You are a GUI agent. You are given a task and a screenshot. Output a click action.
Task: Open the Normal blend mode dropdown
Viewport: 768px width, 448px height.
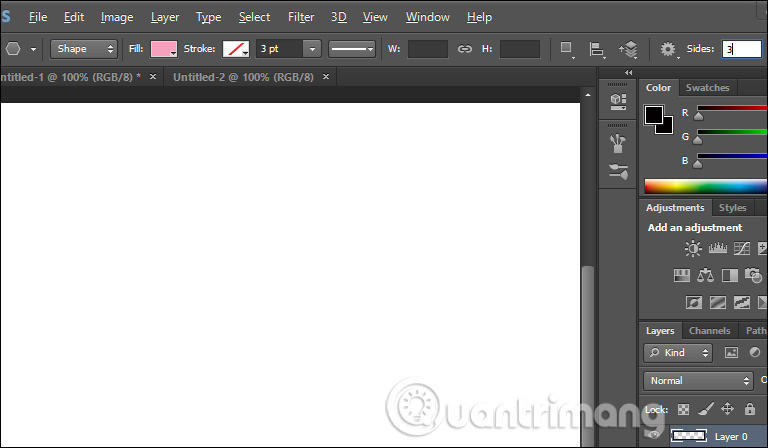coord(698,380)
